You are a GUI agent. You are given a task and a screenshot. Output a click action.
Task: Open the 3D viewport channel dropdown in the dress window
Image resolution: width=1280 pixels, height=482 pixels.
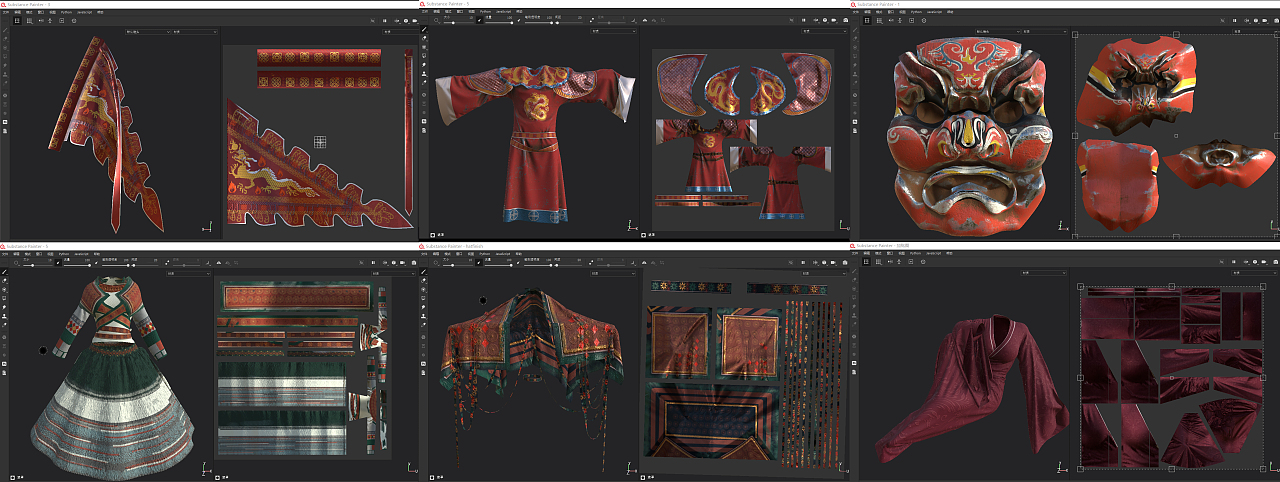pos(189,273)
